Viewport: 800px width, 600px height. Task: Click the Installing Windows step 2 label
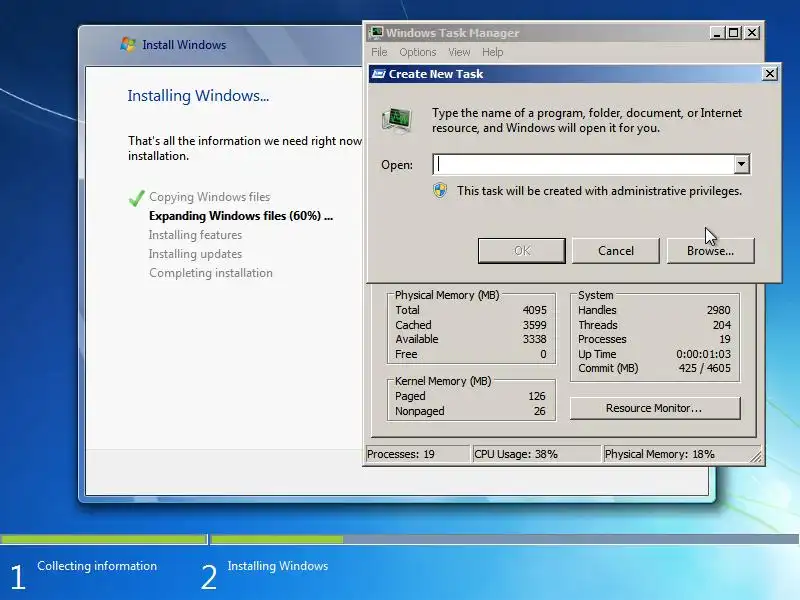click(278, 566)
